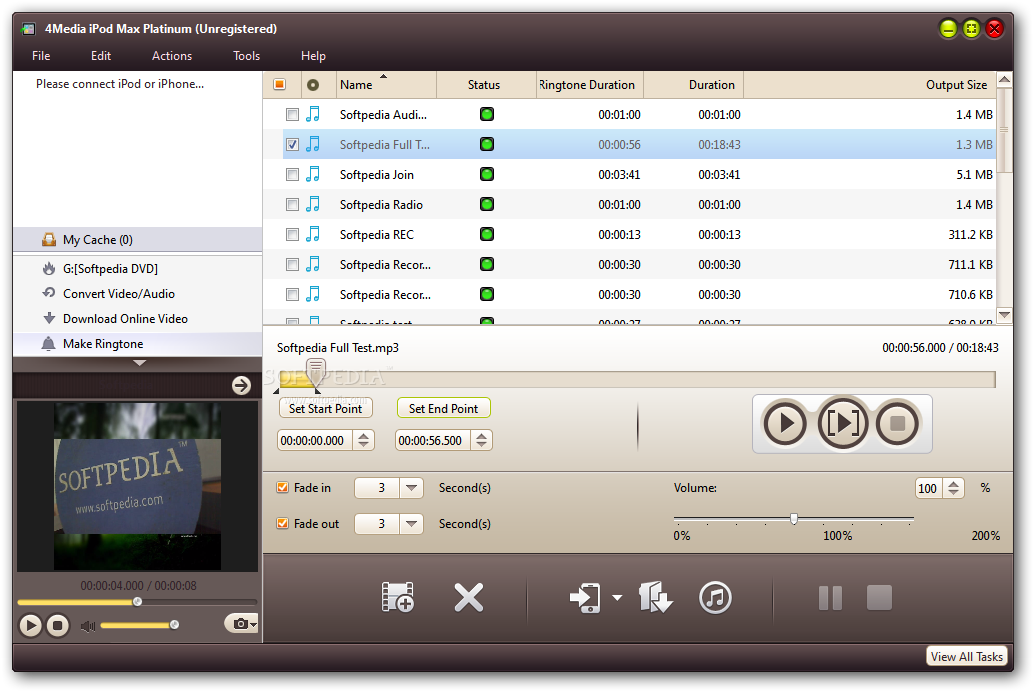Check the first Softpedia Recor... row checkbox
This screenshot has width=1034, height=692.
[x=292, y=265]
